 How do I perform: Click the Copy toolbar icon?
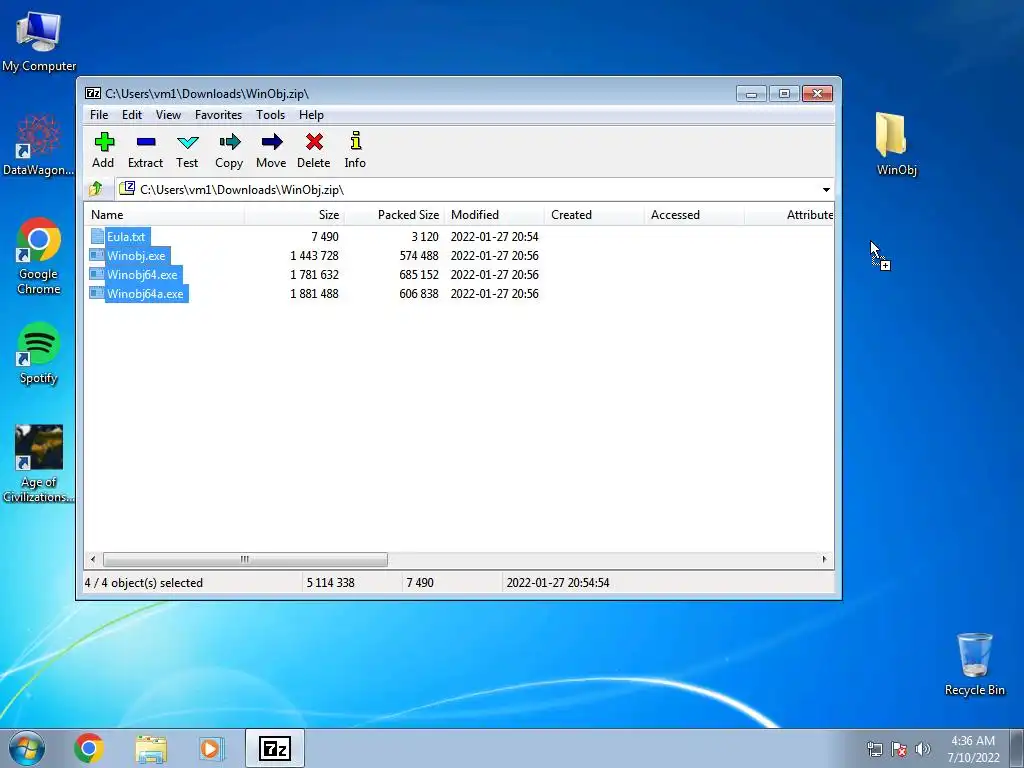pyautogui.click(x=229, y=142)
